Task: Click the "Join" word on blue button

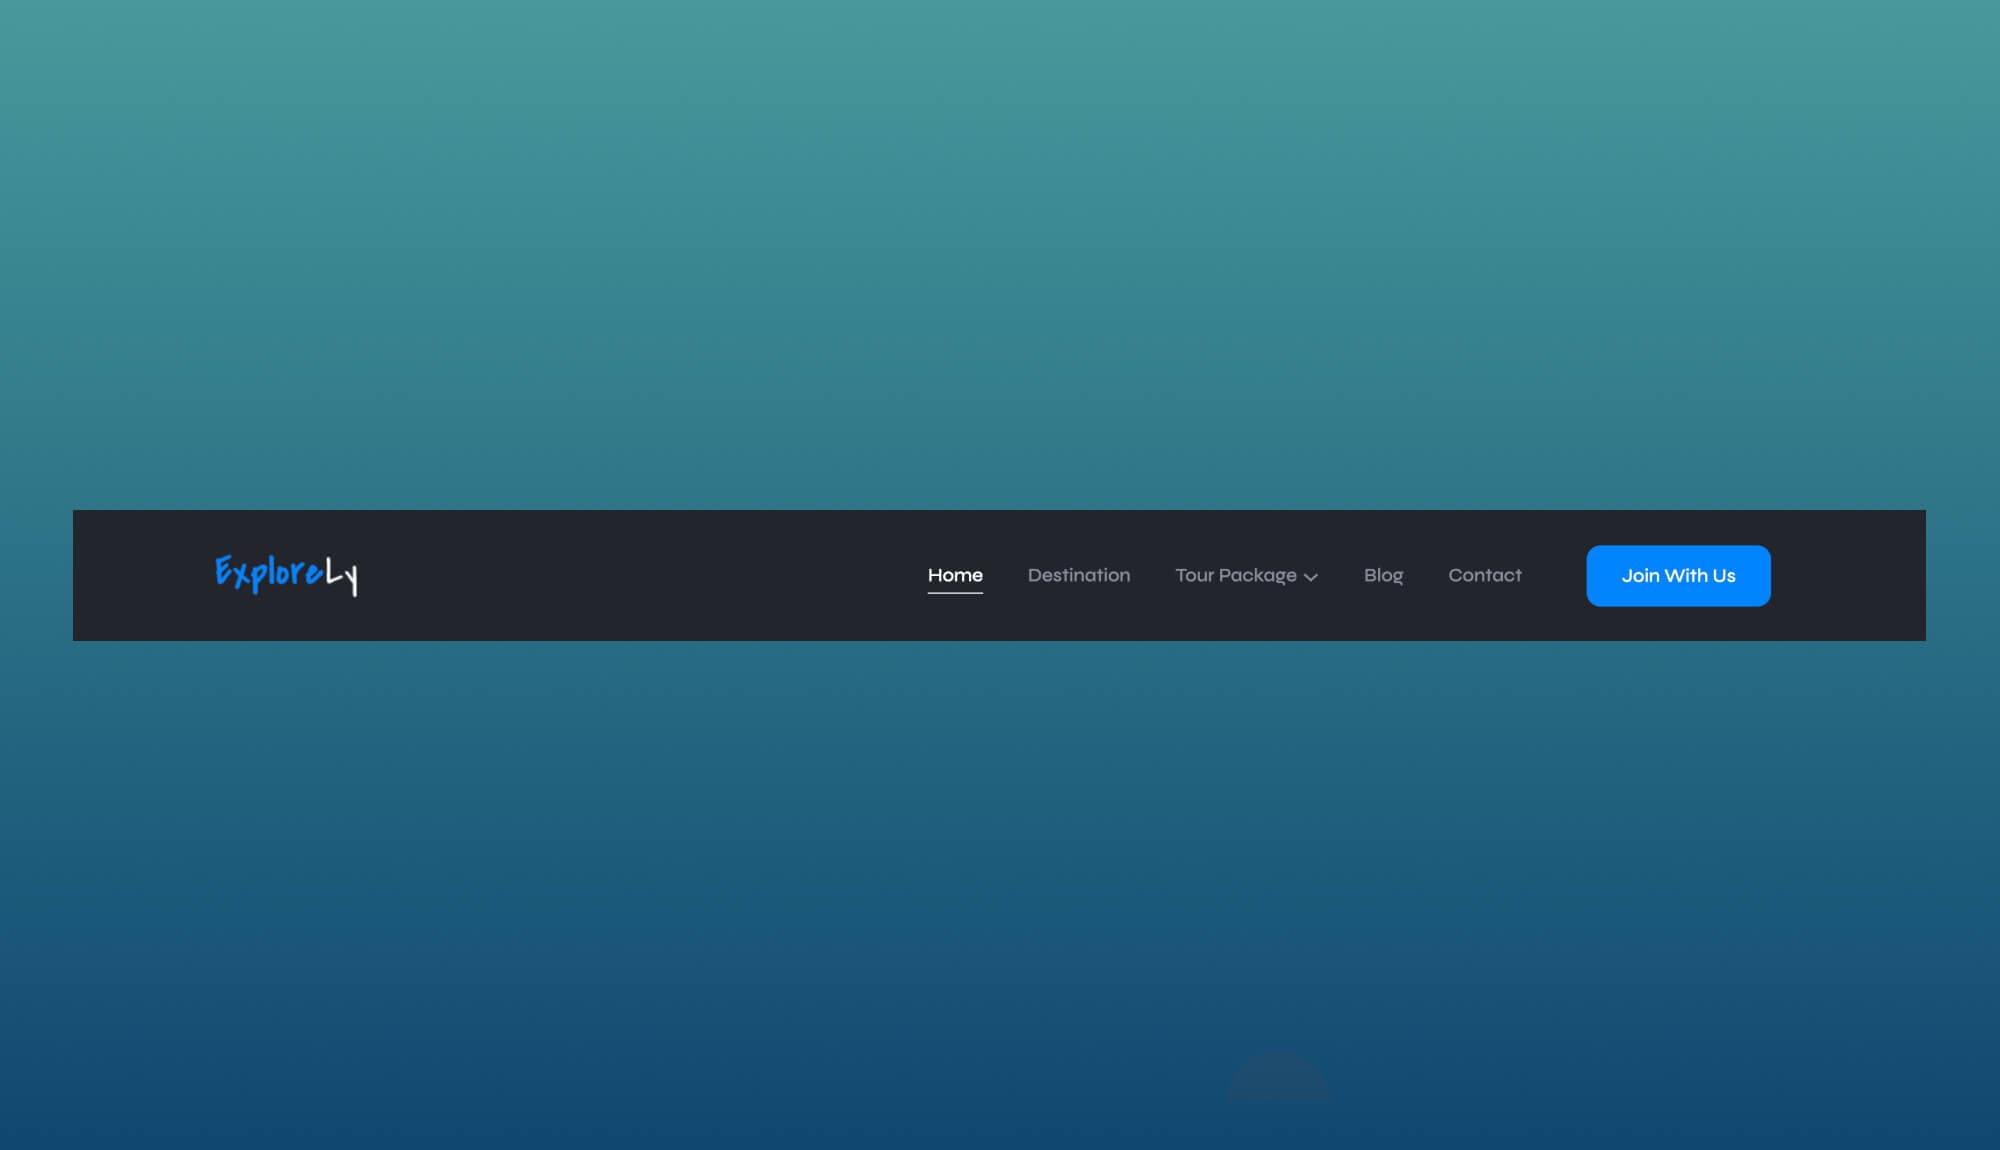Action: (1640, 576)
